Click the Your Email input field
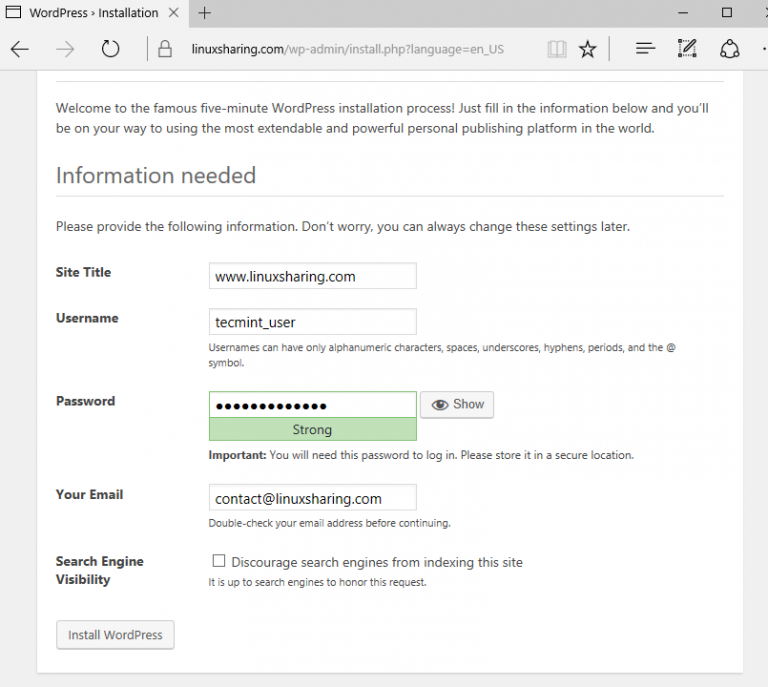768x687 pixels. (x=312, y=497)
